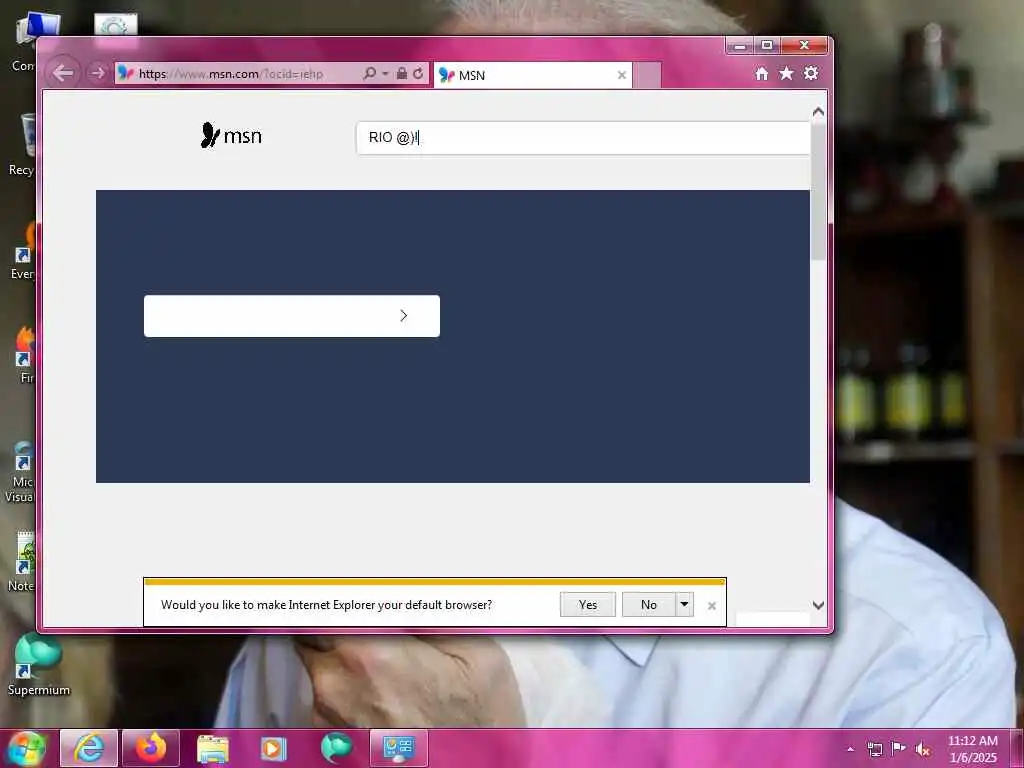Screen dimensions: 1024x768
Task: Click the white chevron banner button
Action: (292, 316)
